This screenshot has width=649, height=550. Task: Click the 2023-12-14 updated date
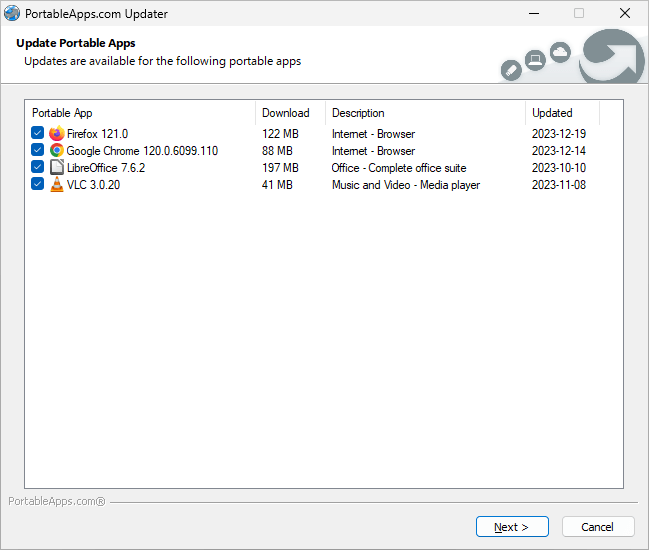coord(559,151)
